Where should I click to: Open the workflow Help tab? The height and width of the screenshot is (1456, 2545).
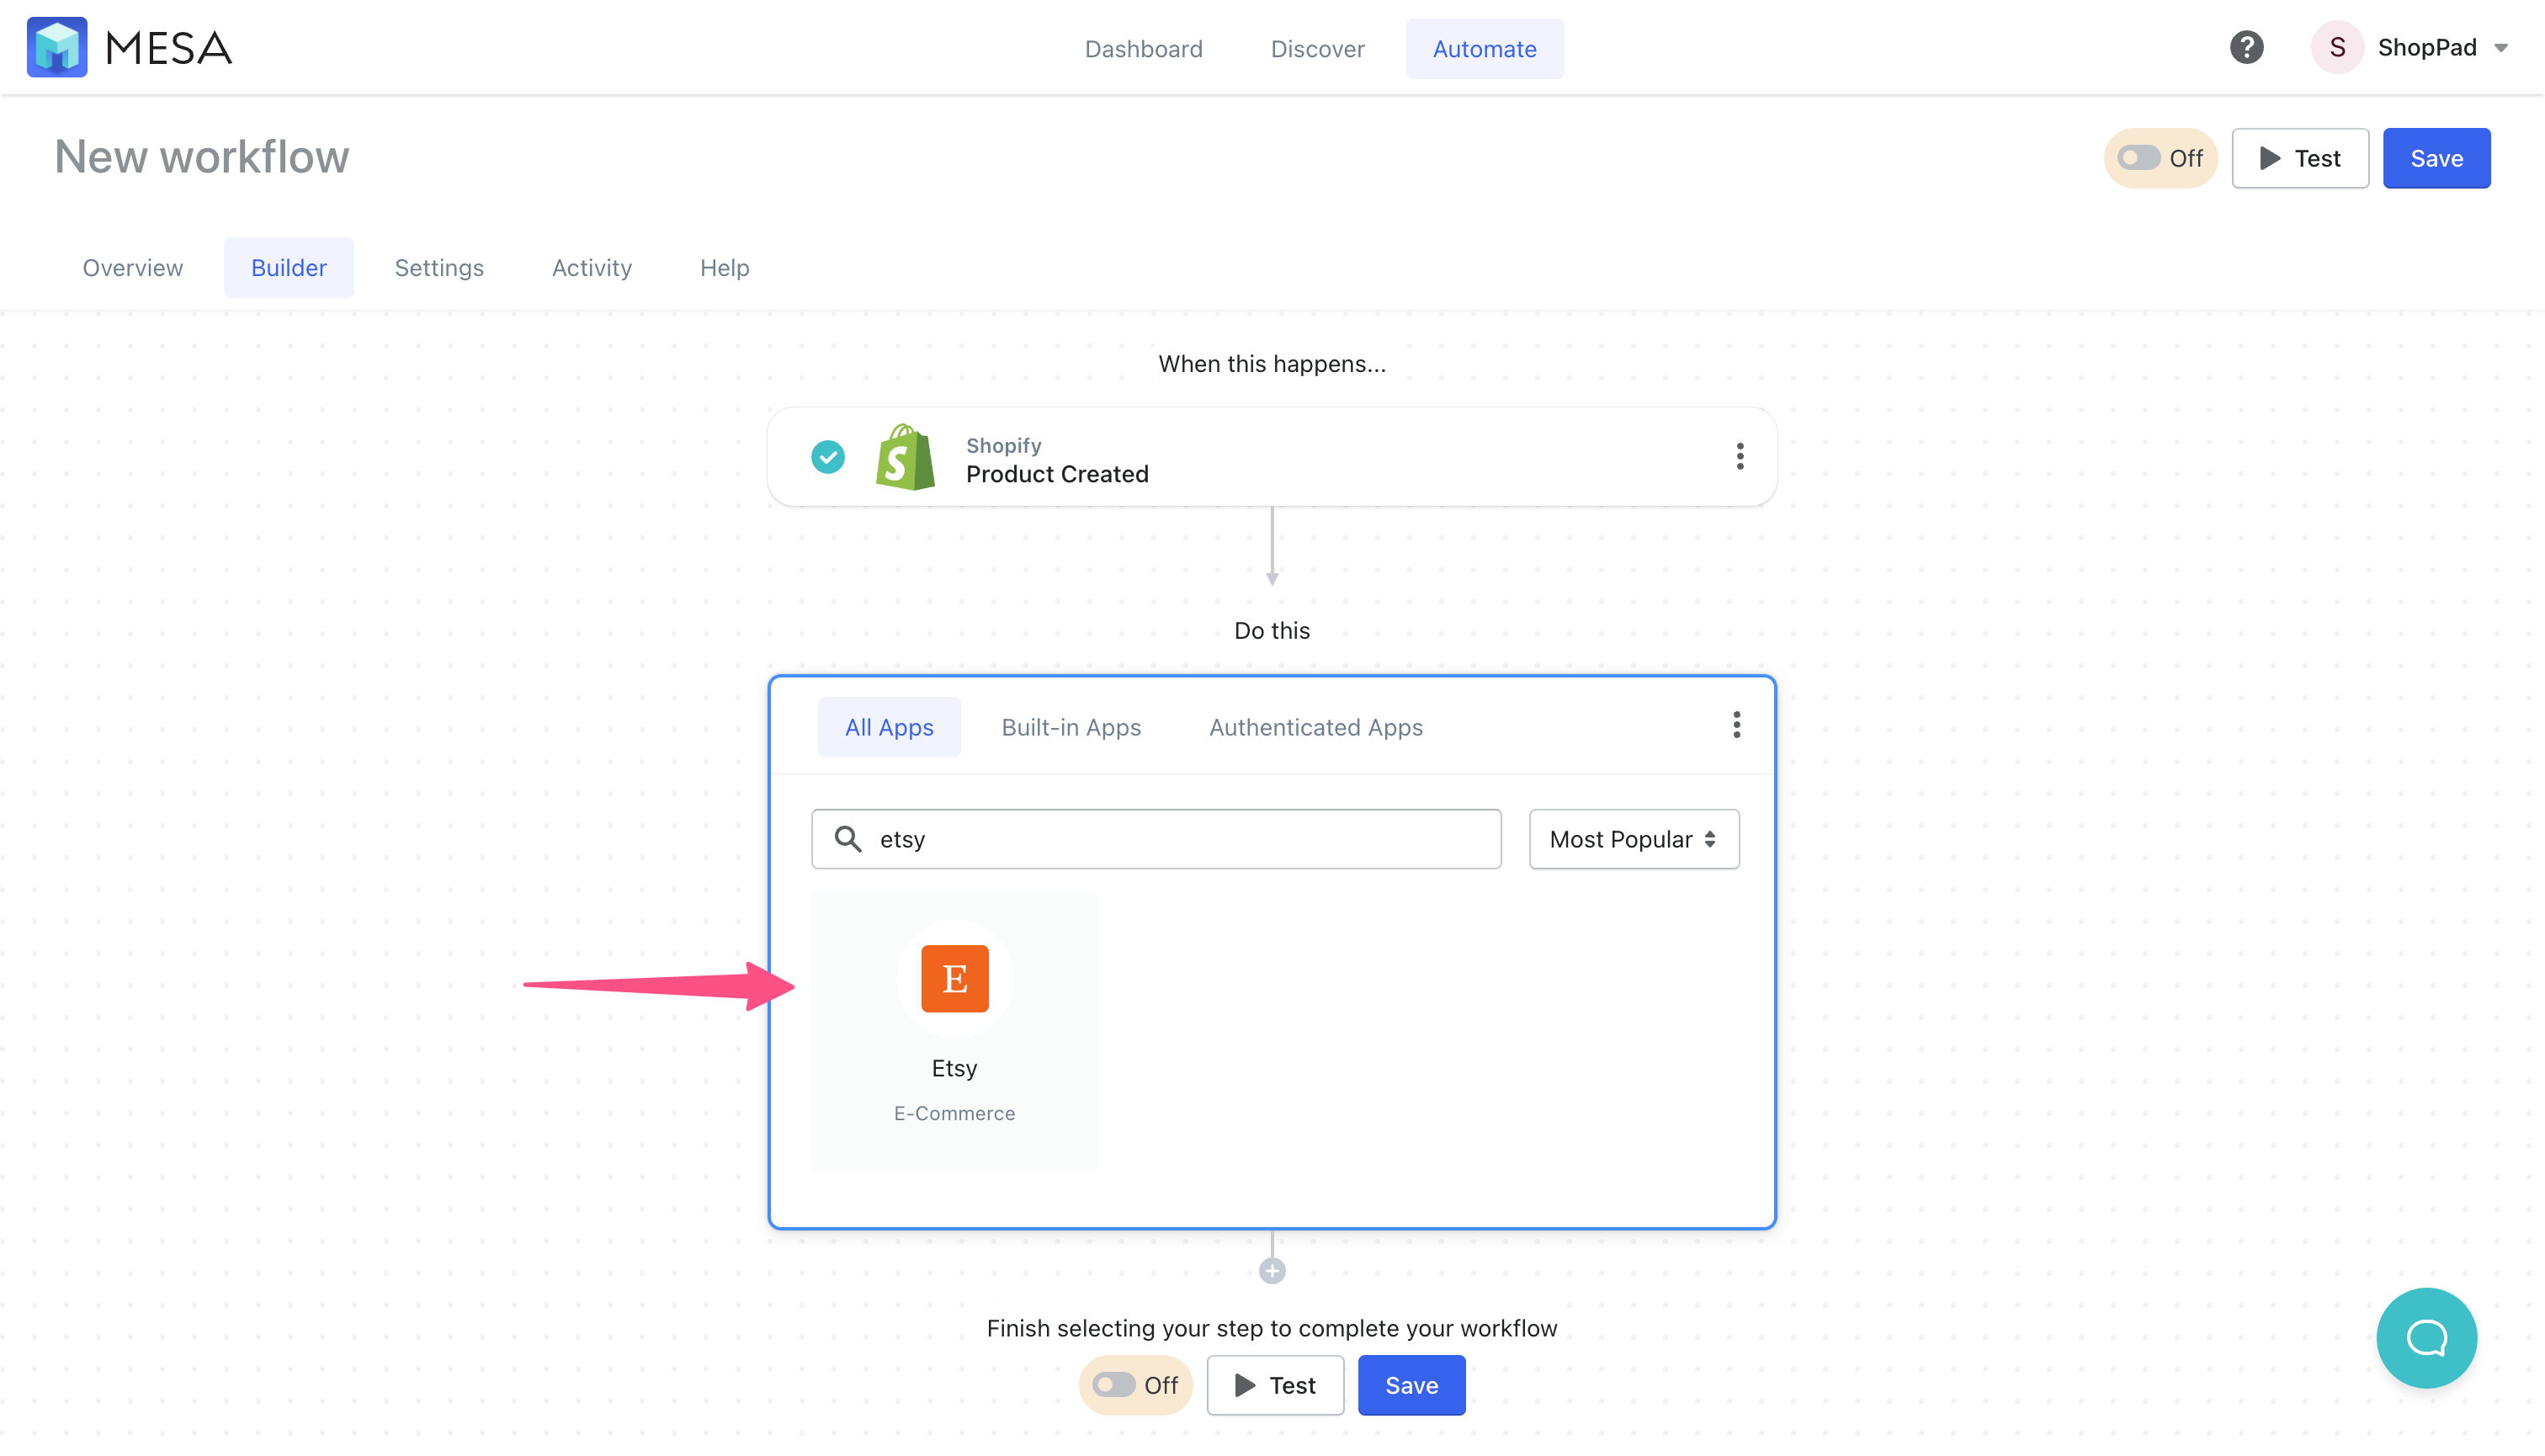click(x=724, y=267)
